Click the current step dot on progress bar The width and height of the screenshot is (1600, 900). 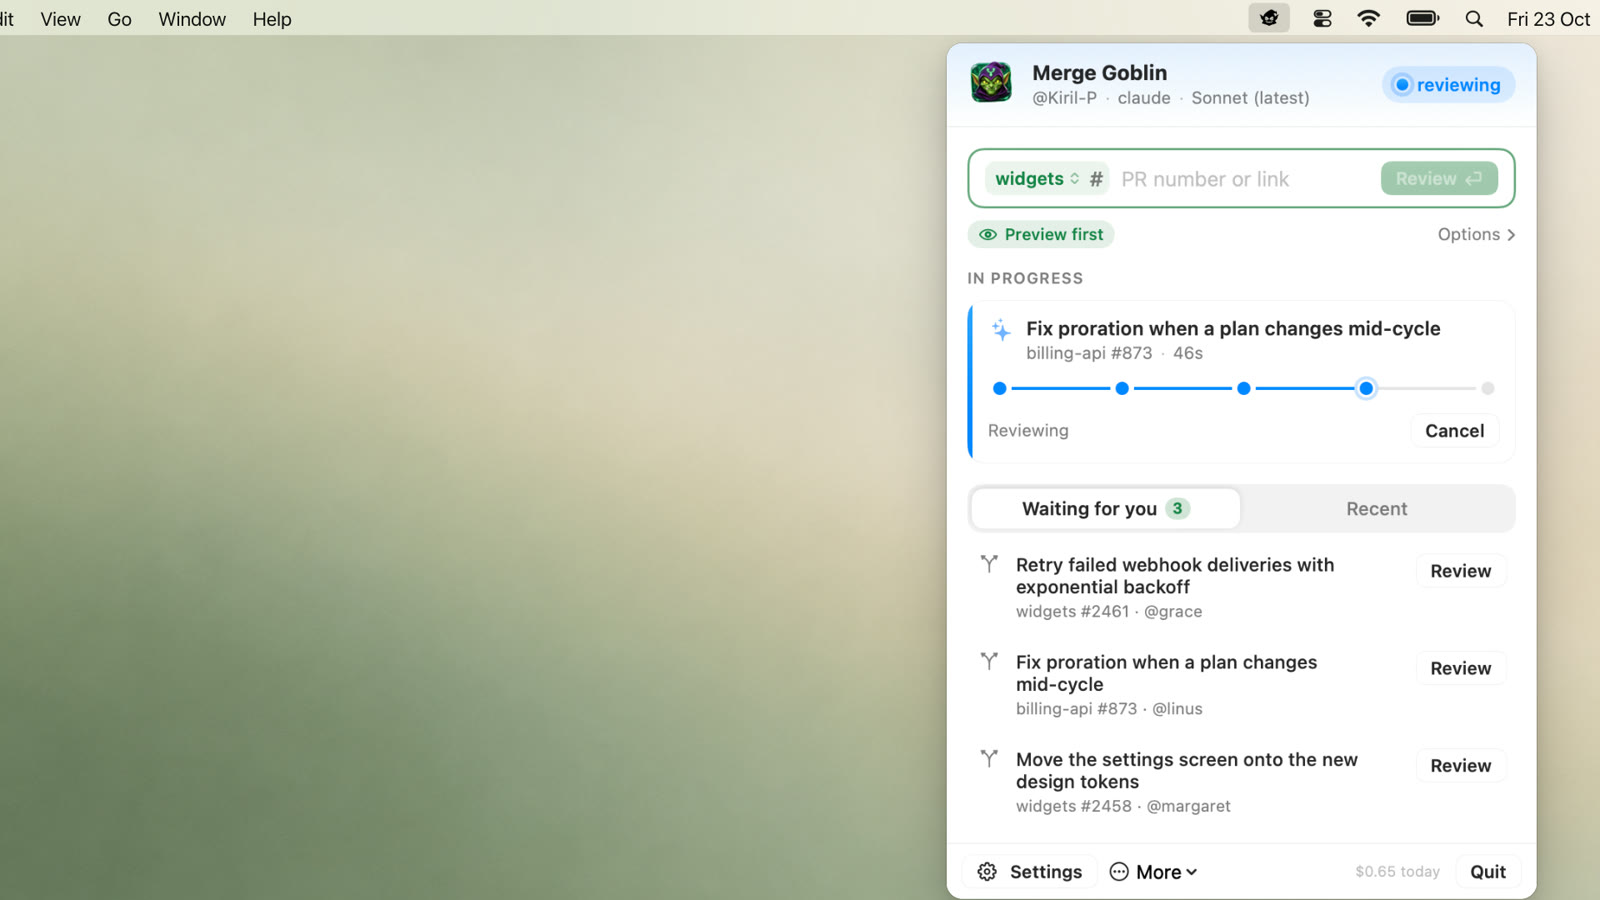1366,388
